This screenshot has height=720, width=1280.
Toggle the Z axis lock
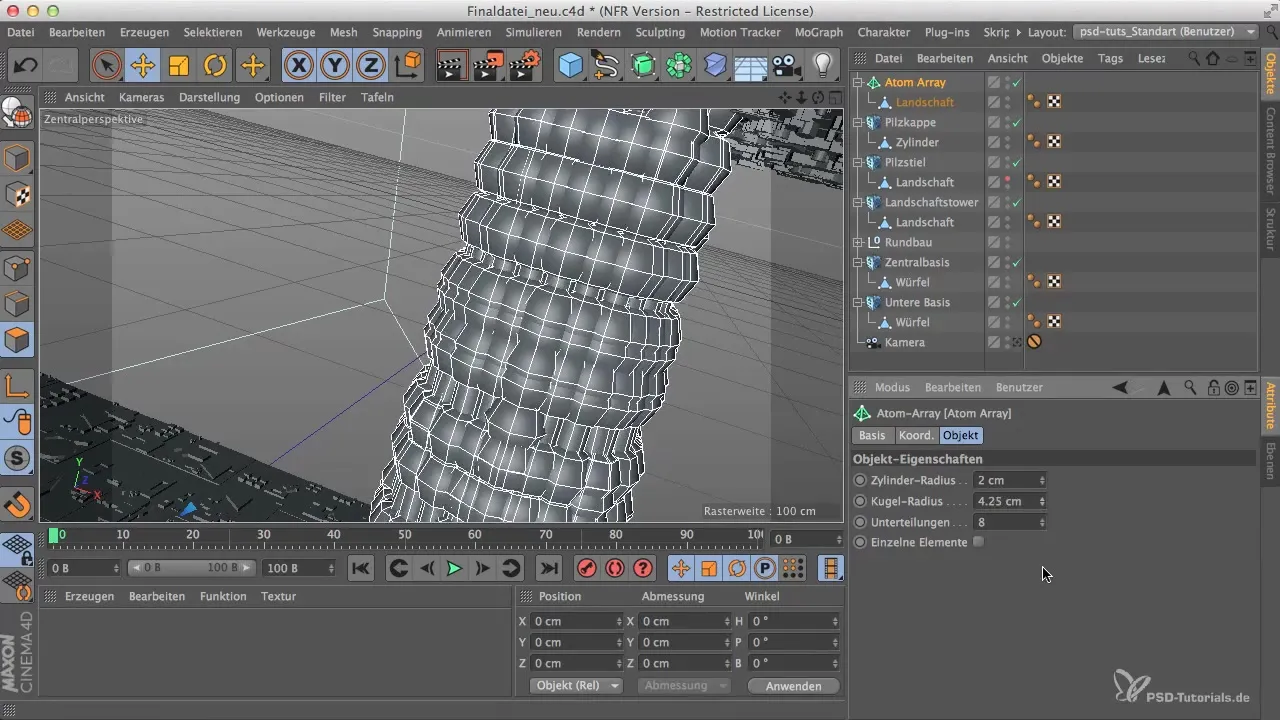tap(371, 66)
